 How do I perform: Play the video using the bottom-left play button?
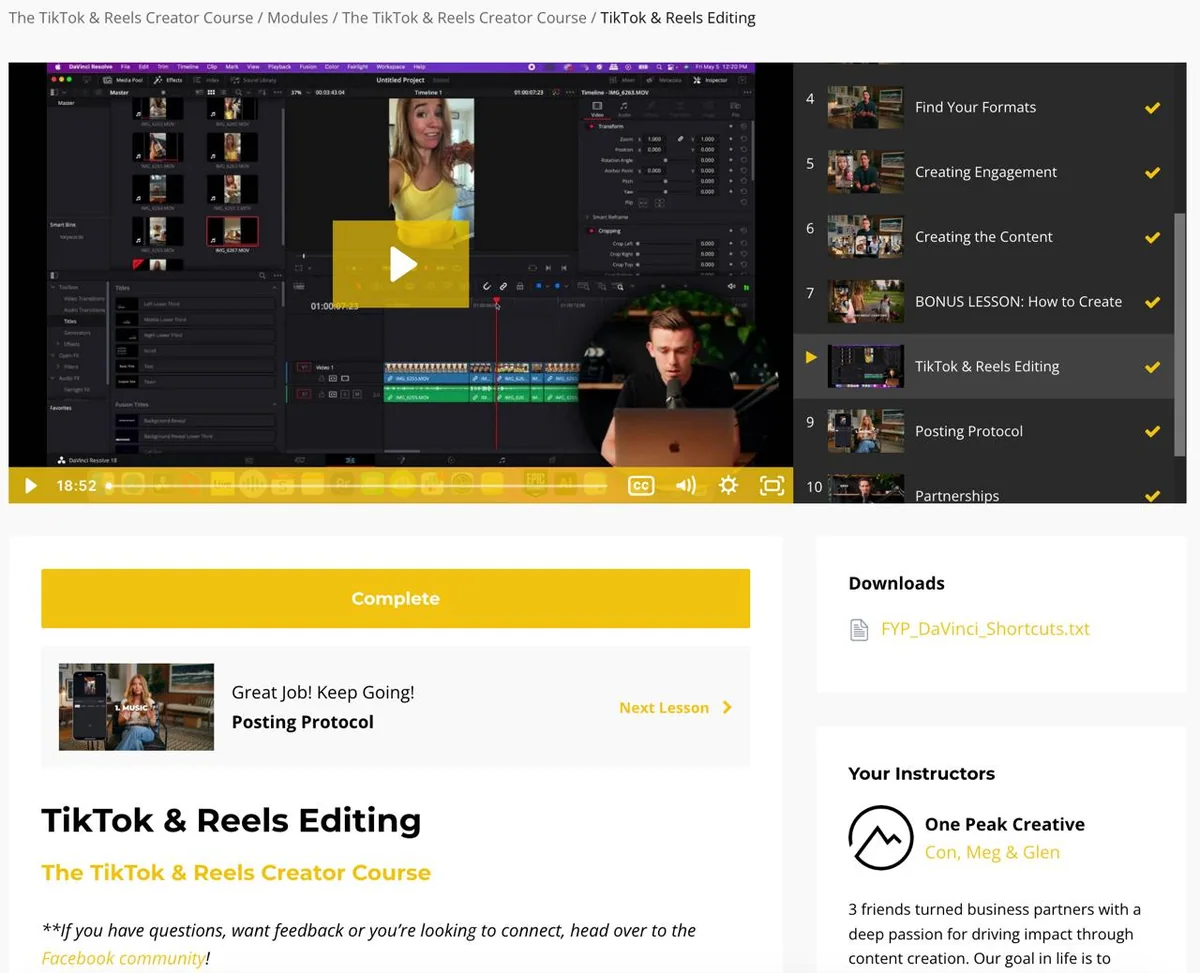click(x=30, y=485)
